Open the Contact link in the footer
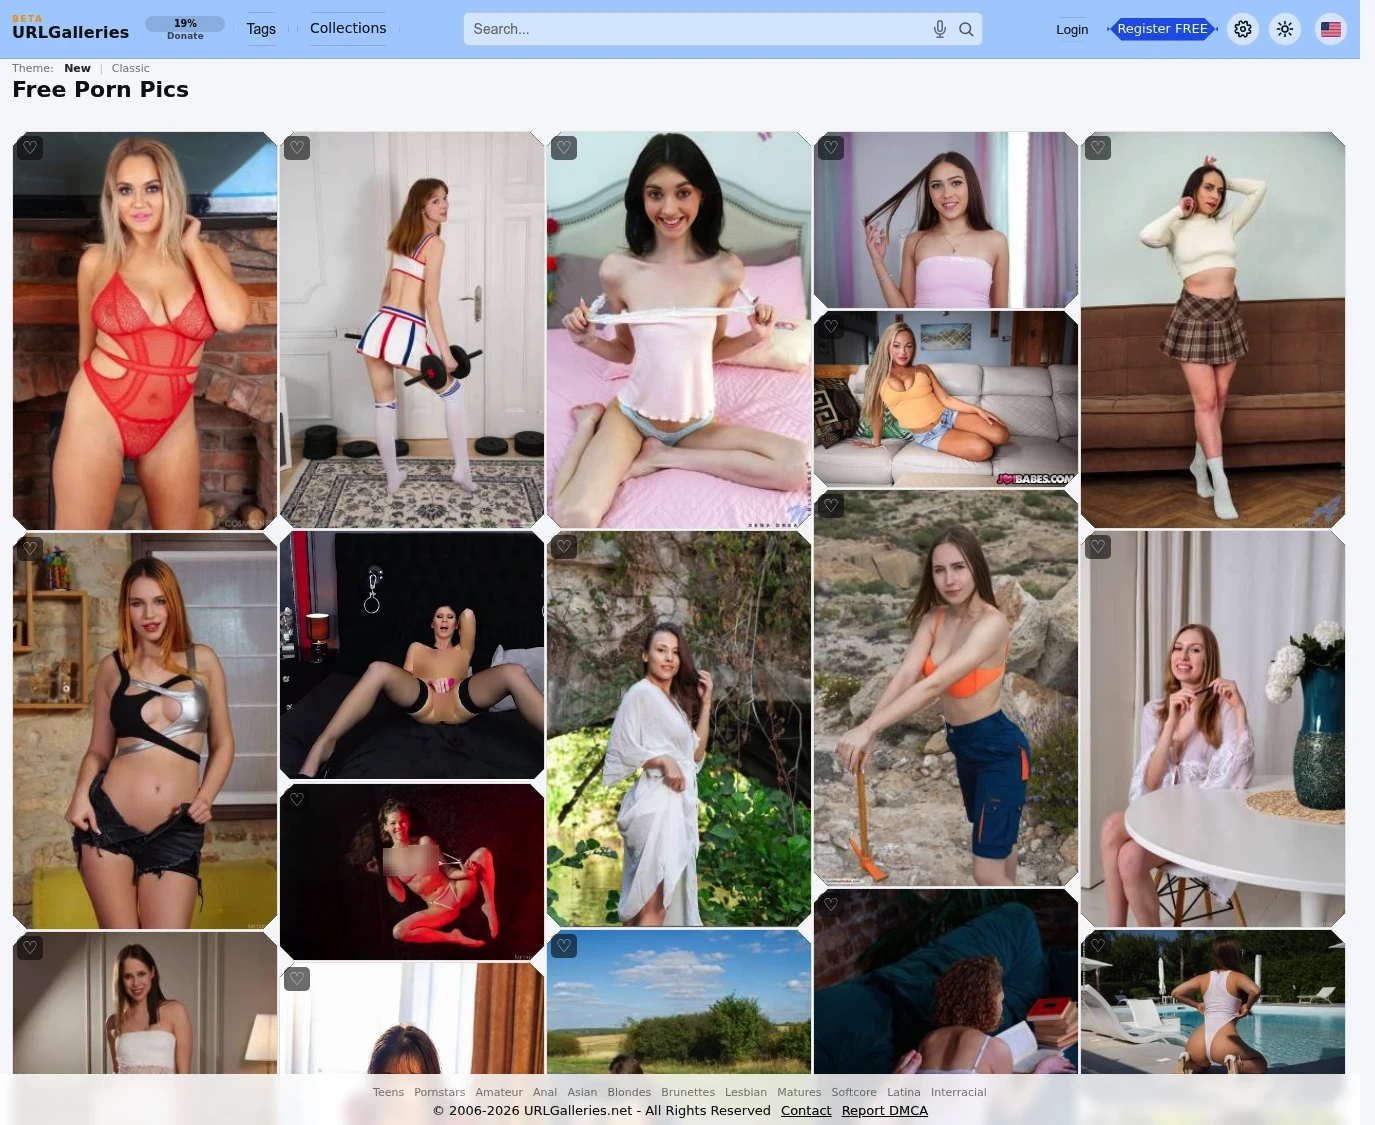 click(x=806, y=1111)
